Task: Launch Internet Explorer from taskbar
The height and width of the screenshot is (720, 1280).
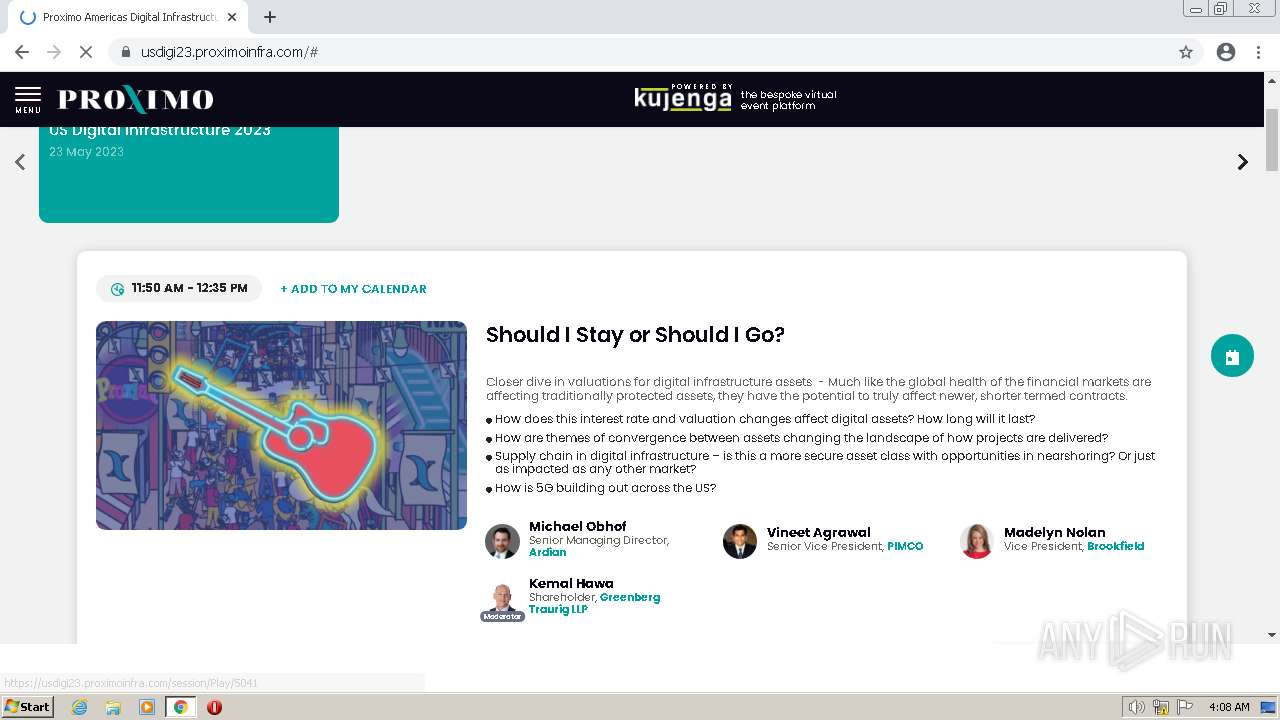Action: [80, 707]
